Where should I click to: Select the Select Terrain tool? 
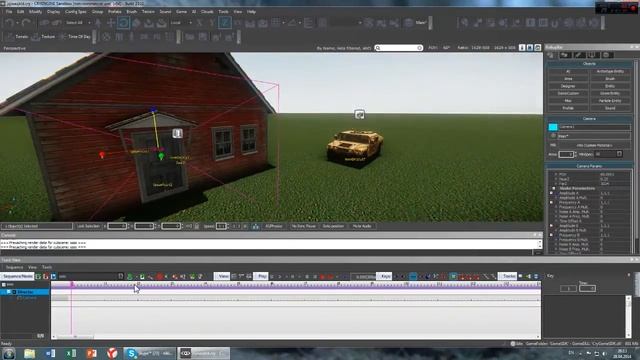pyautogui.click(x=149, y=23)
